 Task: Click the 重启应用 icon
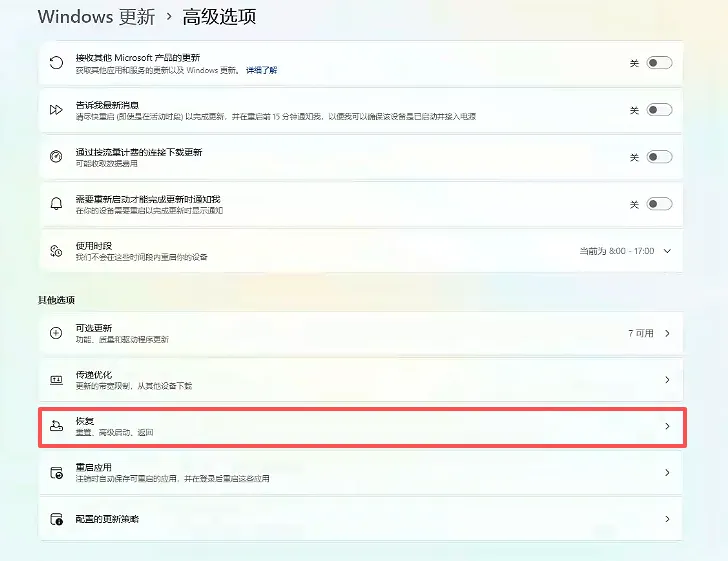pos(56,473)
